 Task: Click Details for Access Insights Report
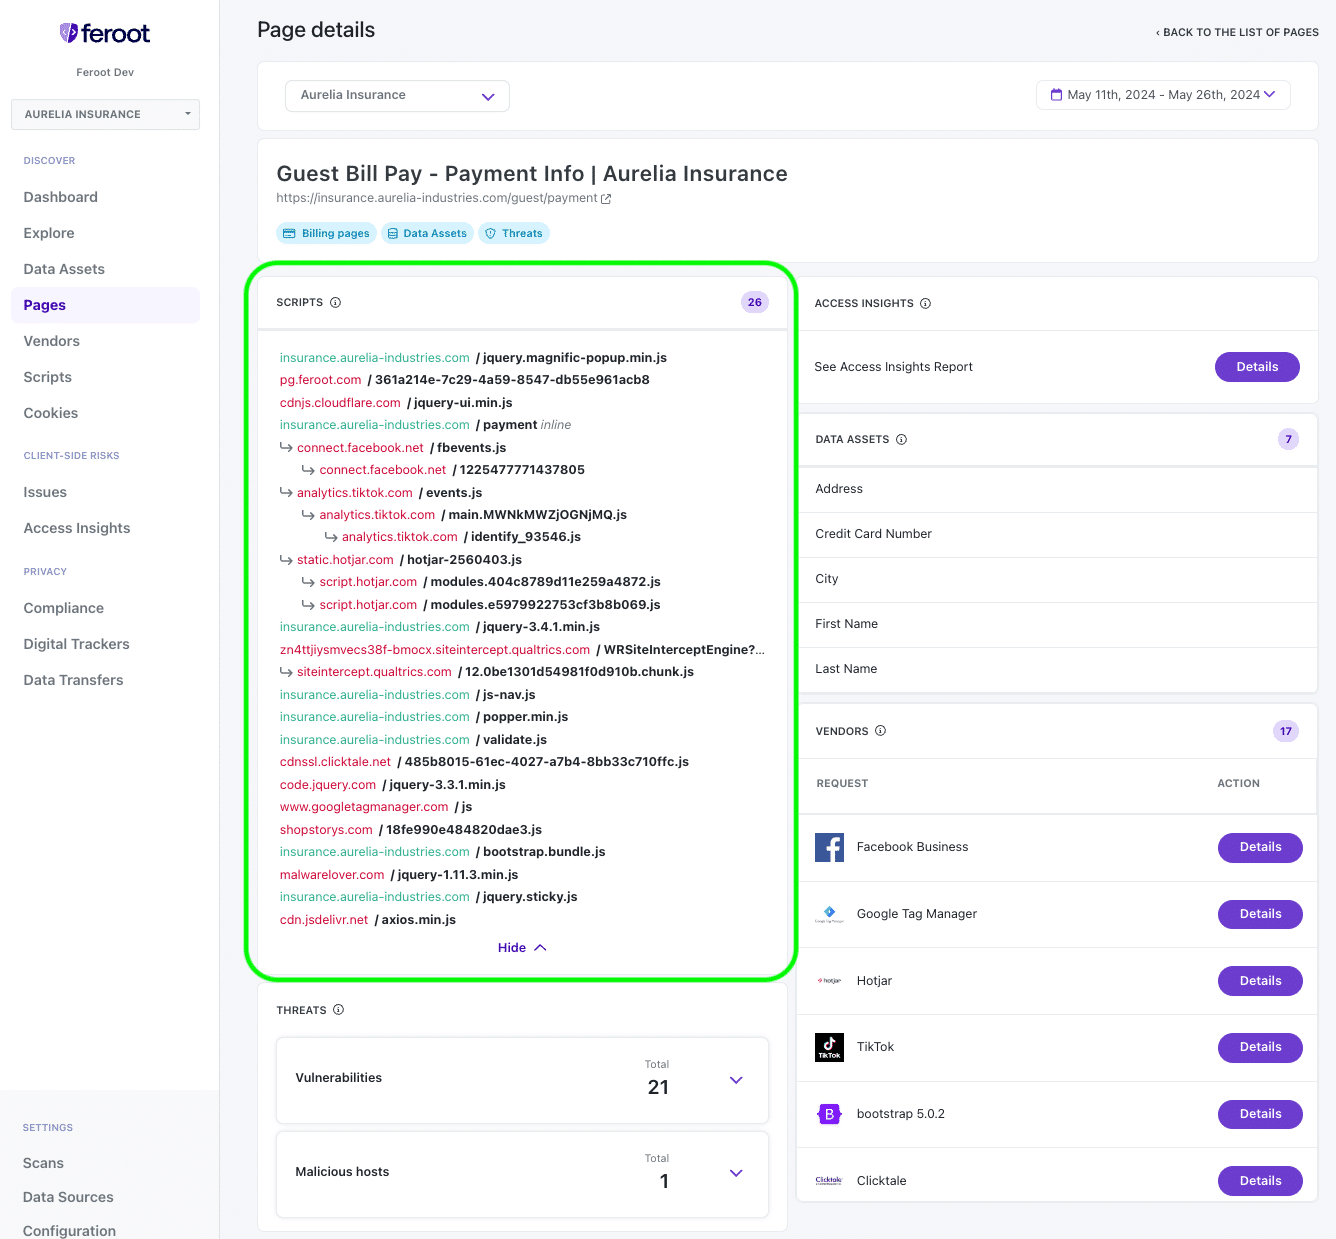point(1257,367)
